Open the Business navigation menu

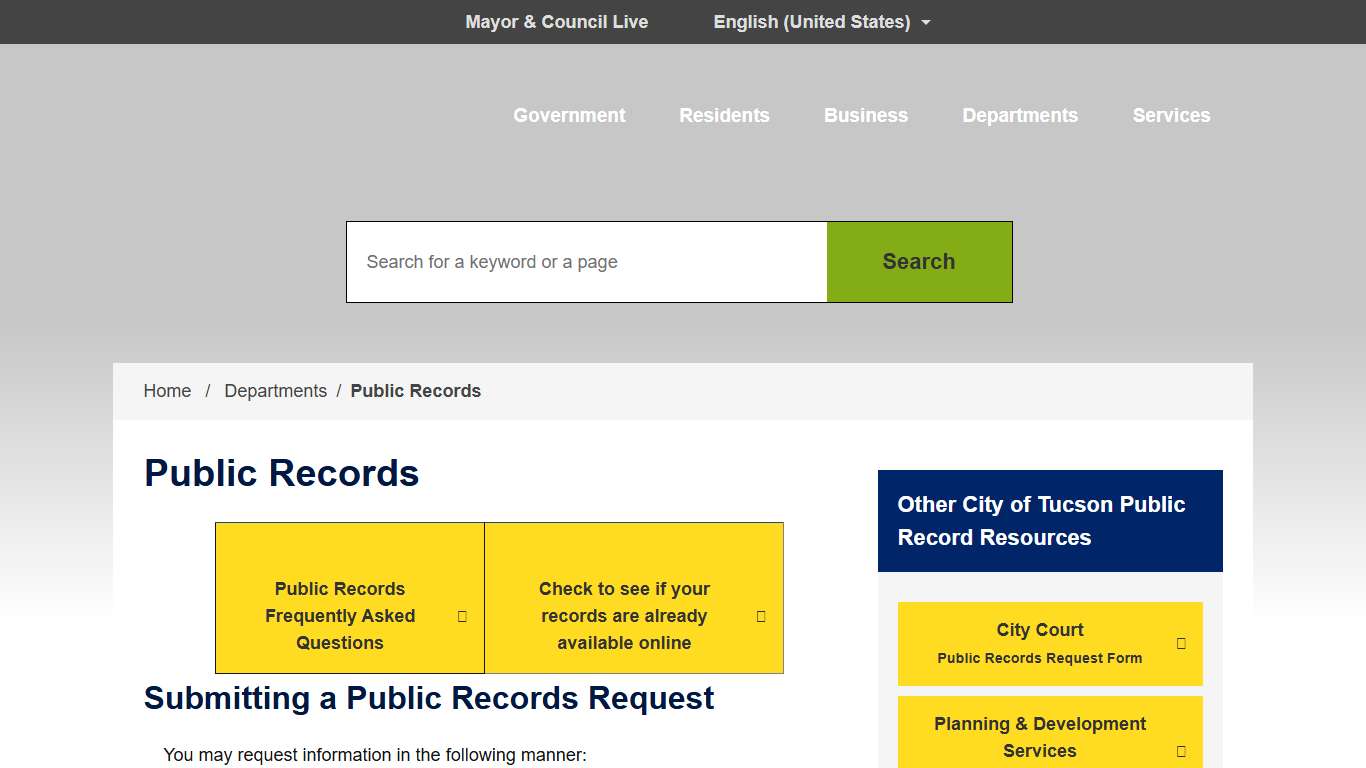click(865, 115)
